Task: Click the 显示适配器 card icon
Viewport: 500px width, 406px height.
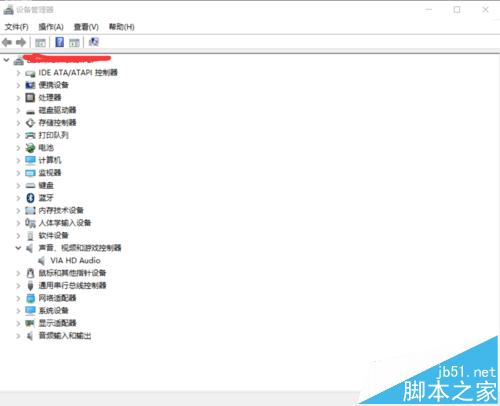Action: (x=30, y=323)
